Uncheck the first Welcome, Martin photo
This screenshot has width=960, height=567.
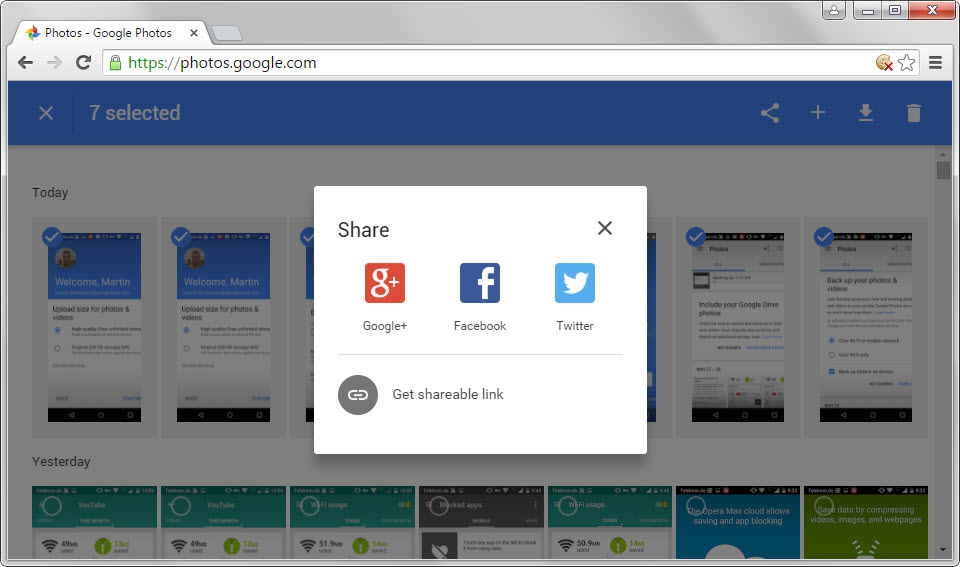tap(52, 236)
